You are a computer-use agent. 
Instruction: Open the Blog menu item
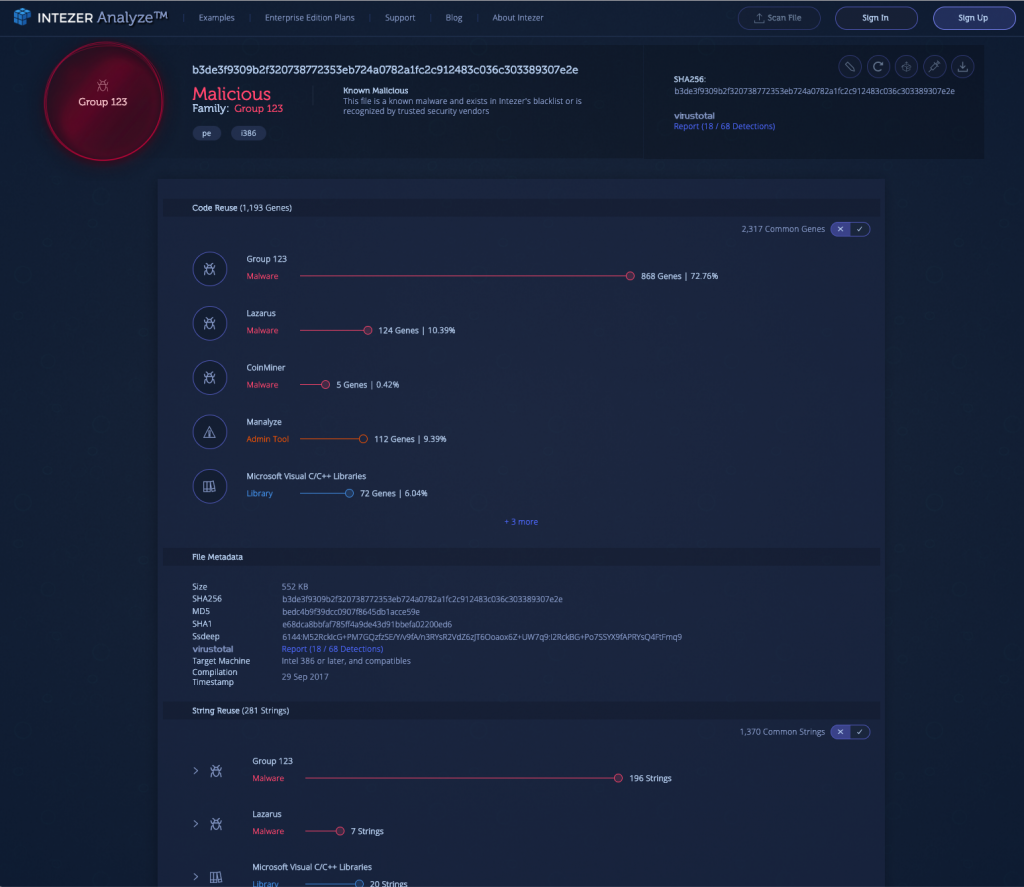[454, 18]
